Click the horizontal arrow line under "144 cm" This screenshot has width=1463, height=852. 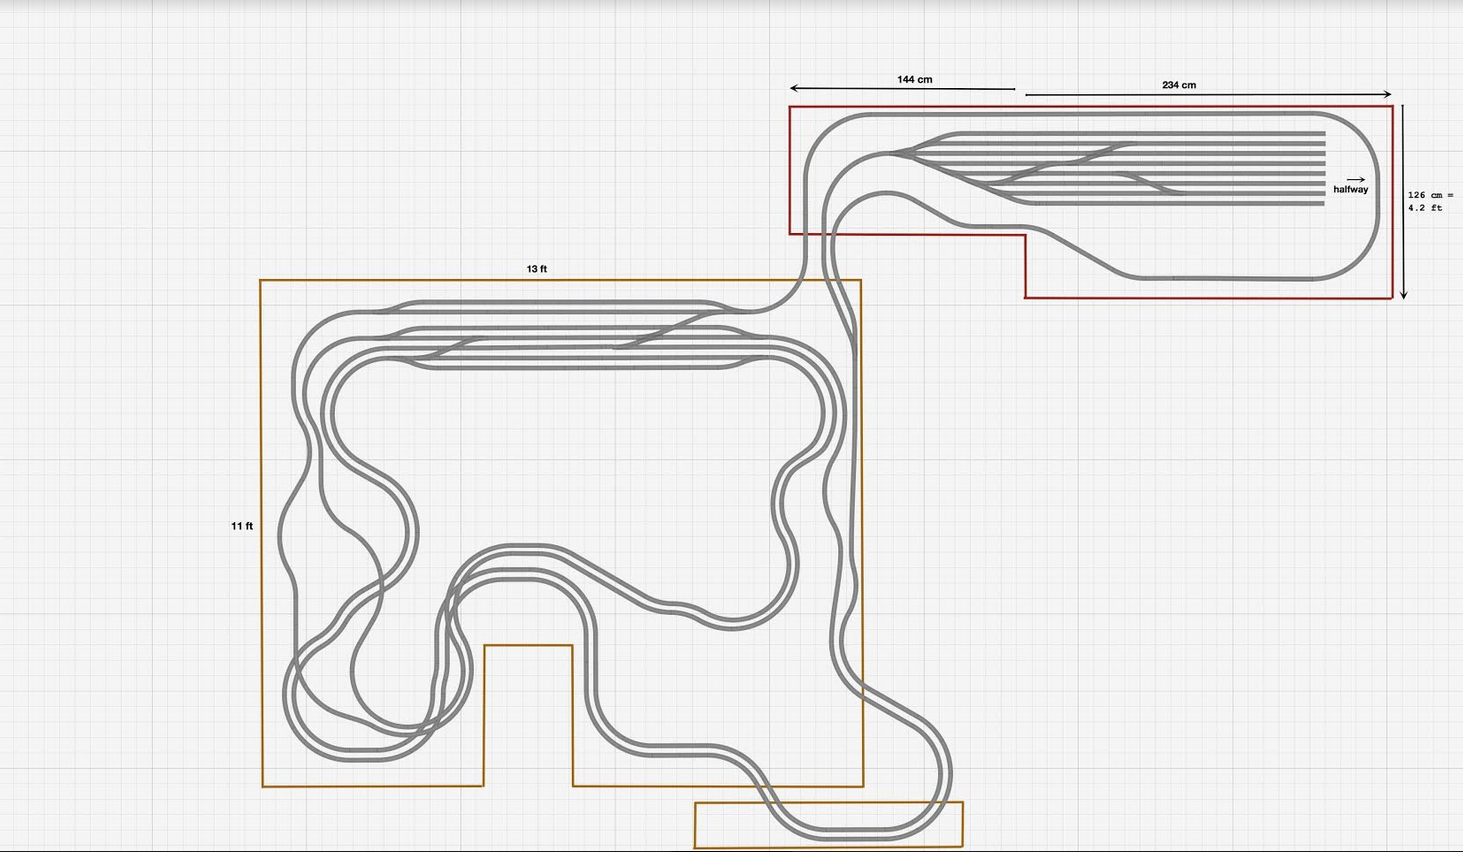(x=900, y=89)
